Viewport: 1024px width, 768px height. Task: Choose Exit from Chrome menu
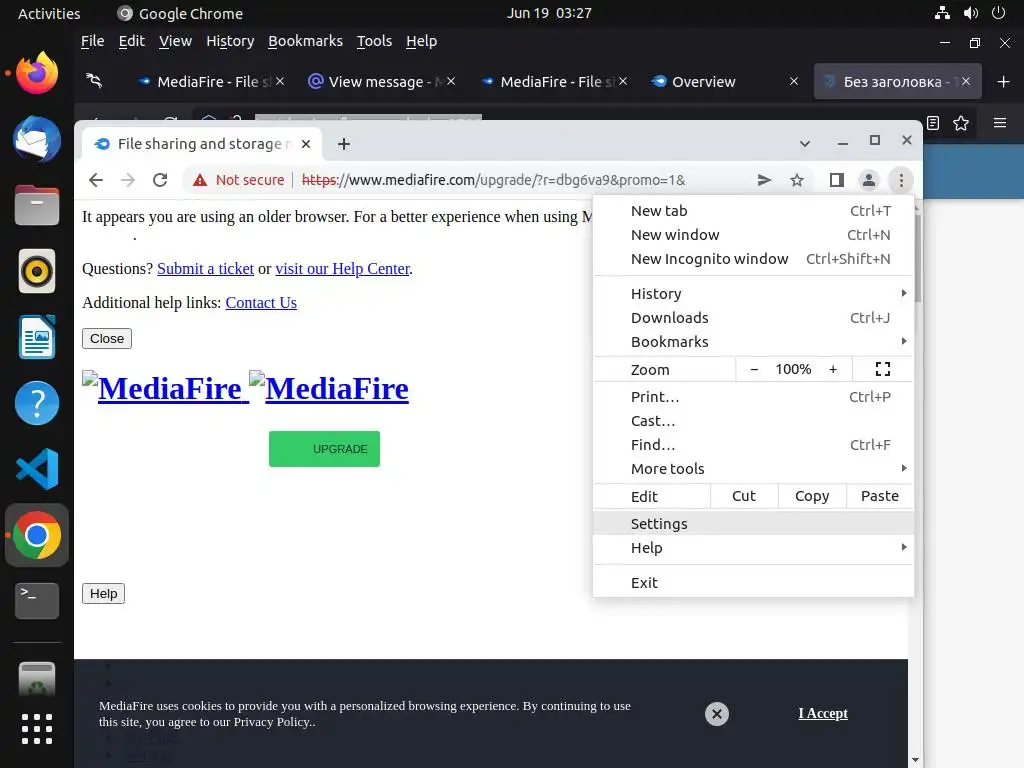753,583
